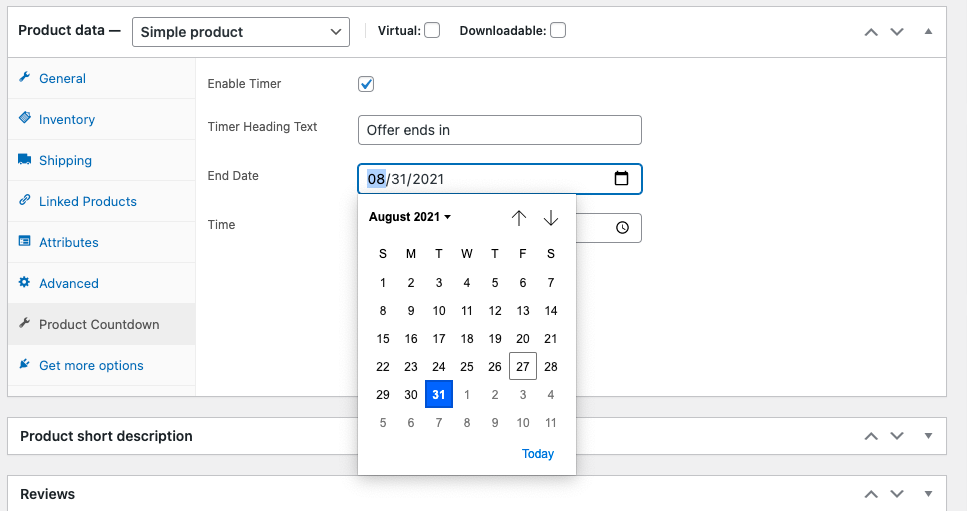Image resolution: width=967 pixels, height=511 pixels.
Task: Click the Today link in calendar
Action: click(x=538, y=454)
